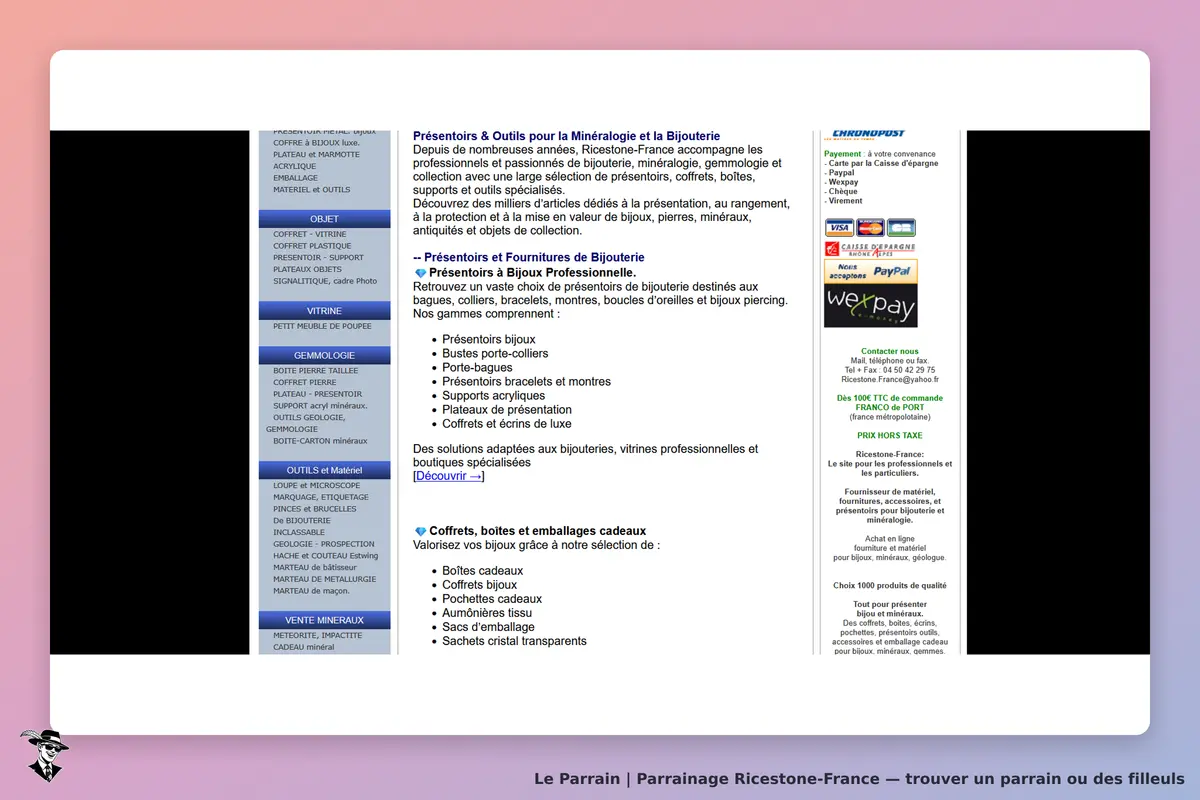Image resolution: width=1200 pixels, height=800 pixels.
Task: Select SIGNALITIQUE, cadre Photo link
Action: [325, 281]
